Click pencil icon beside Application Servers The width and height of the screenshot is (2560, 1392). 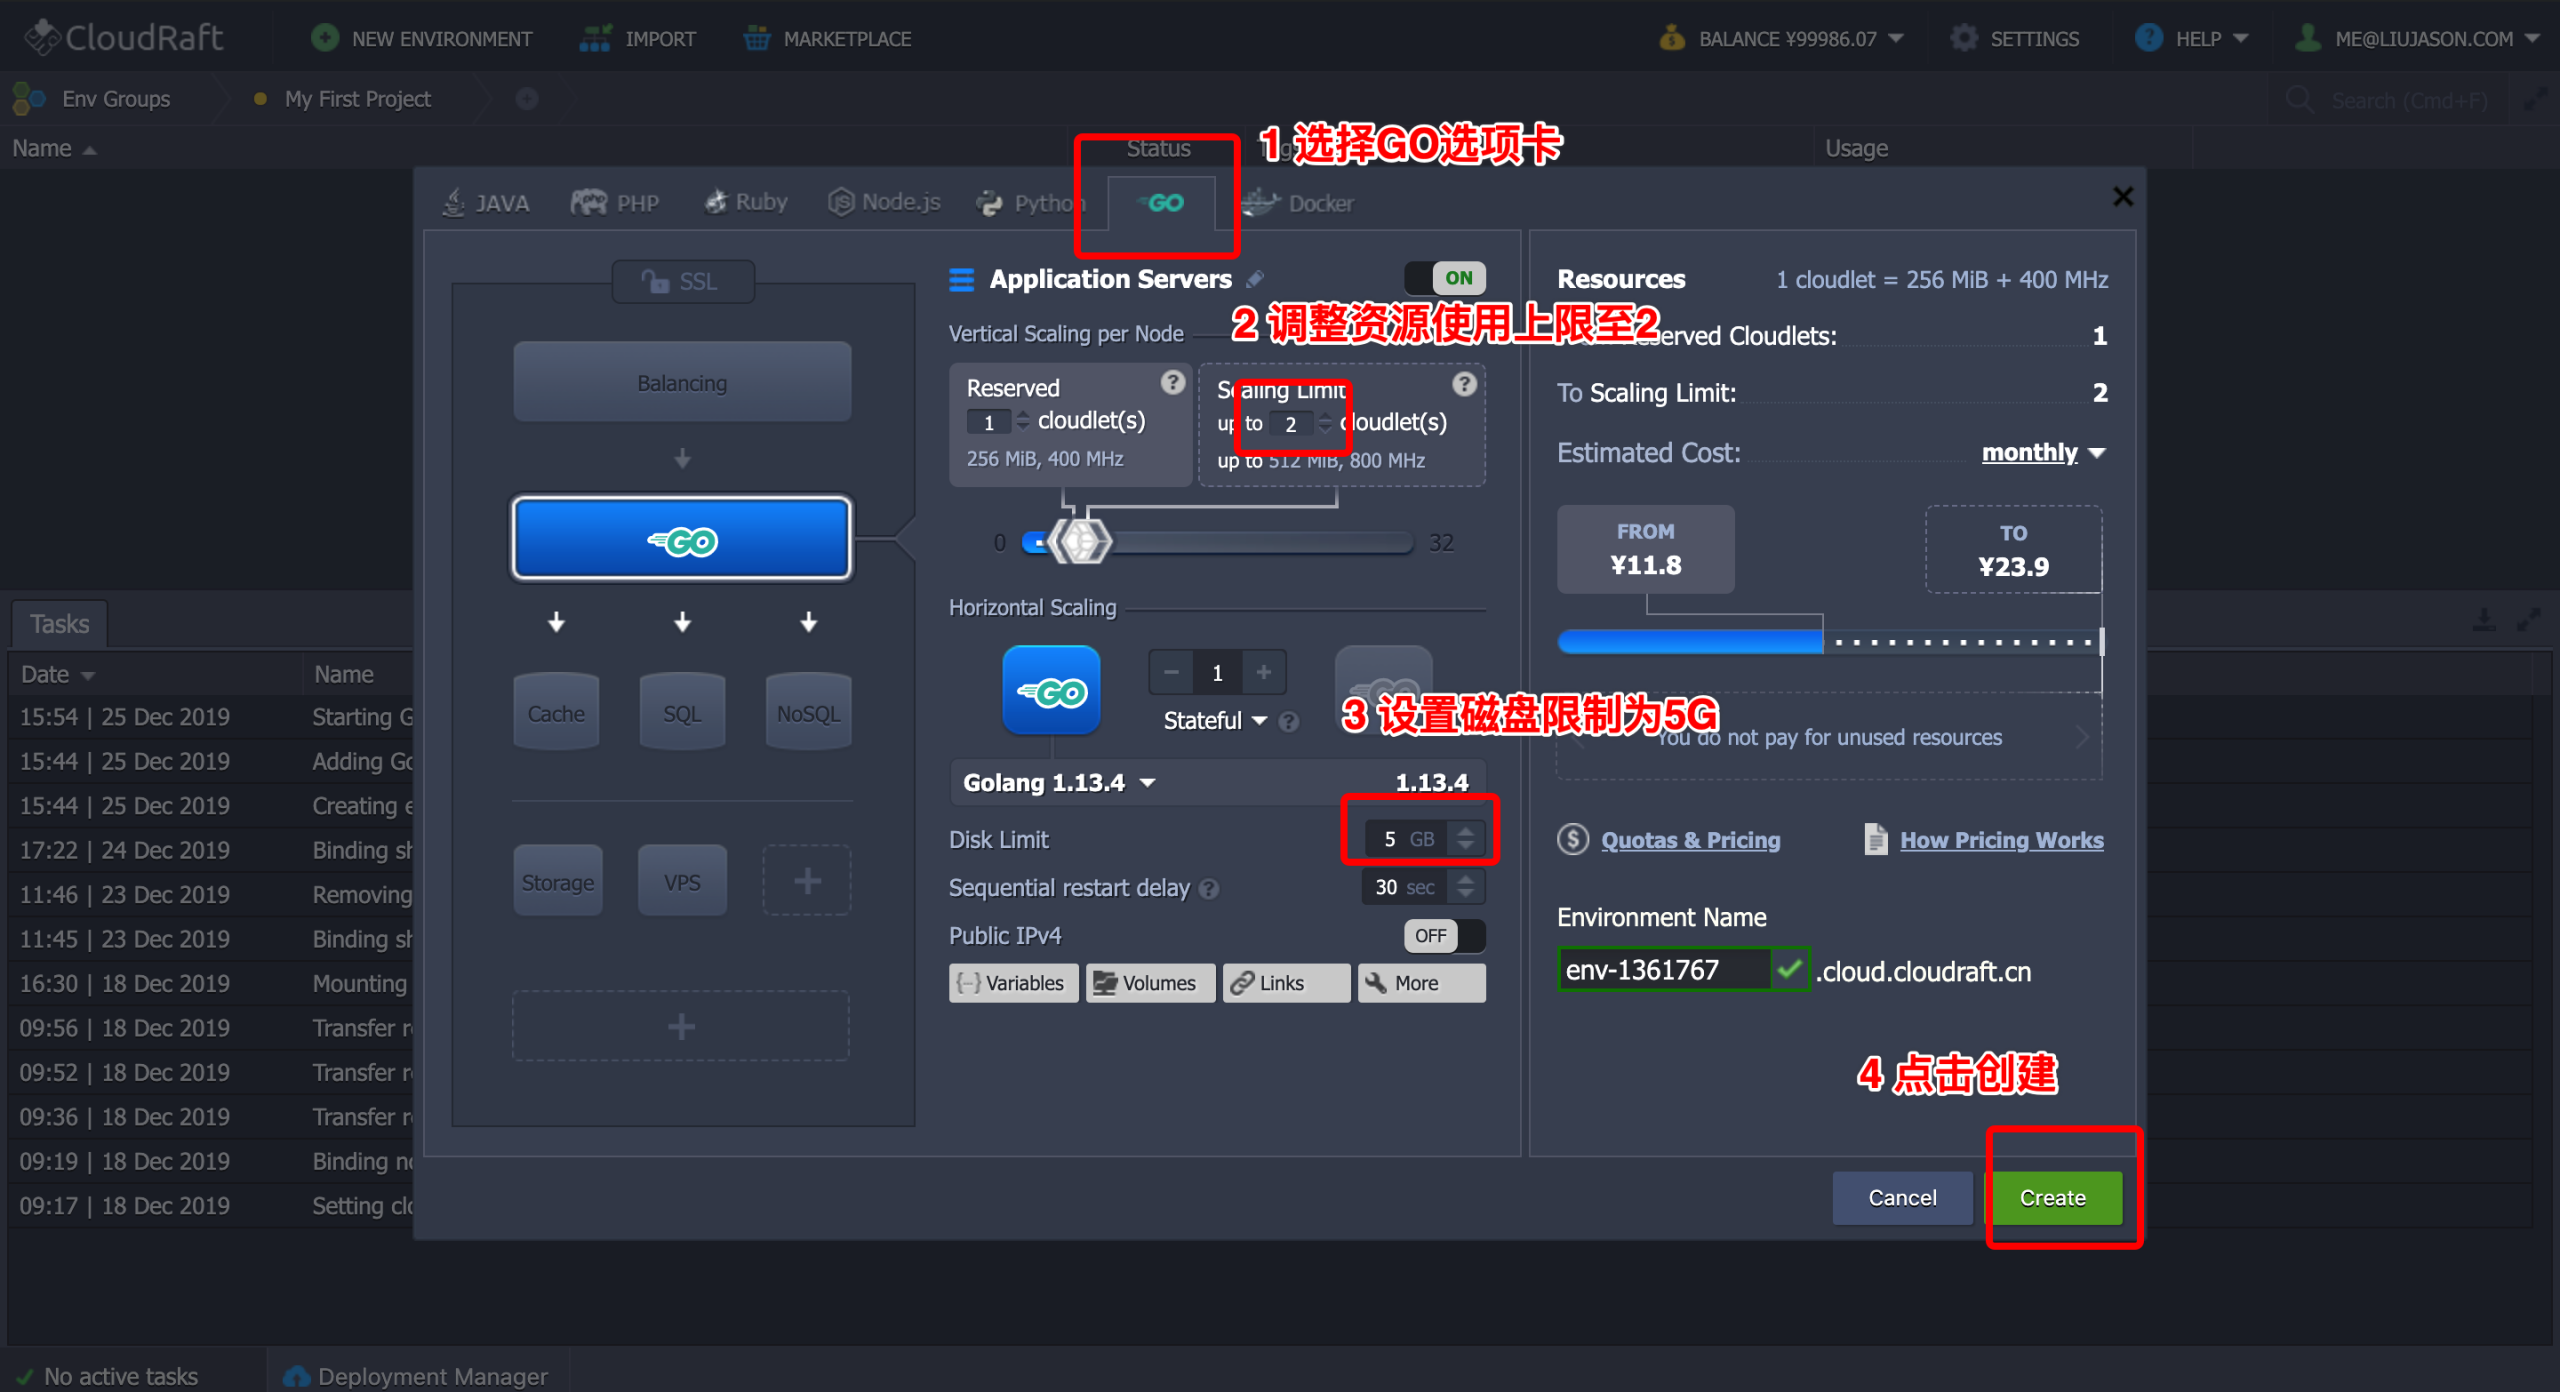(1256, 279)
